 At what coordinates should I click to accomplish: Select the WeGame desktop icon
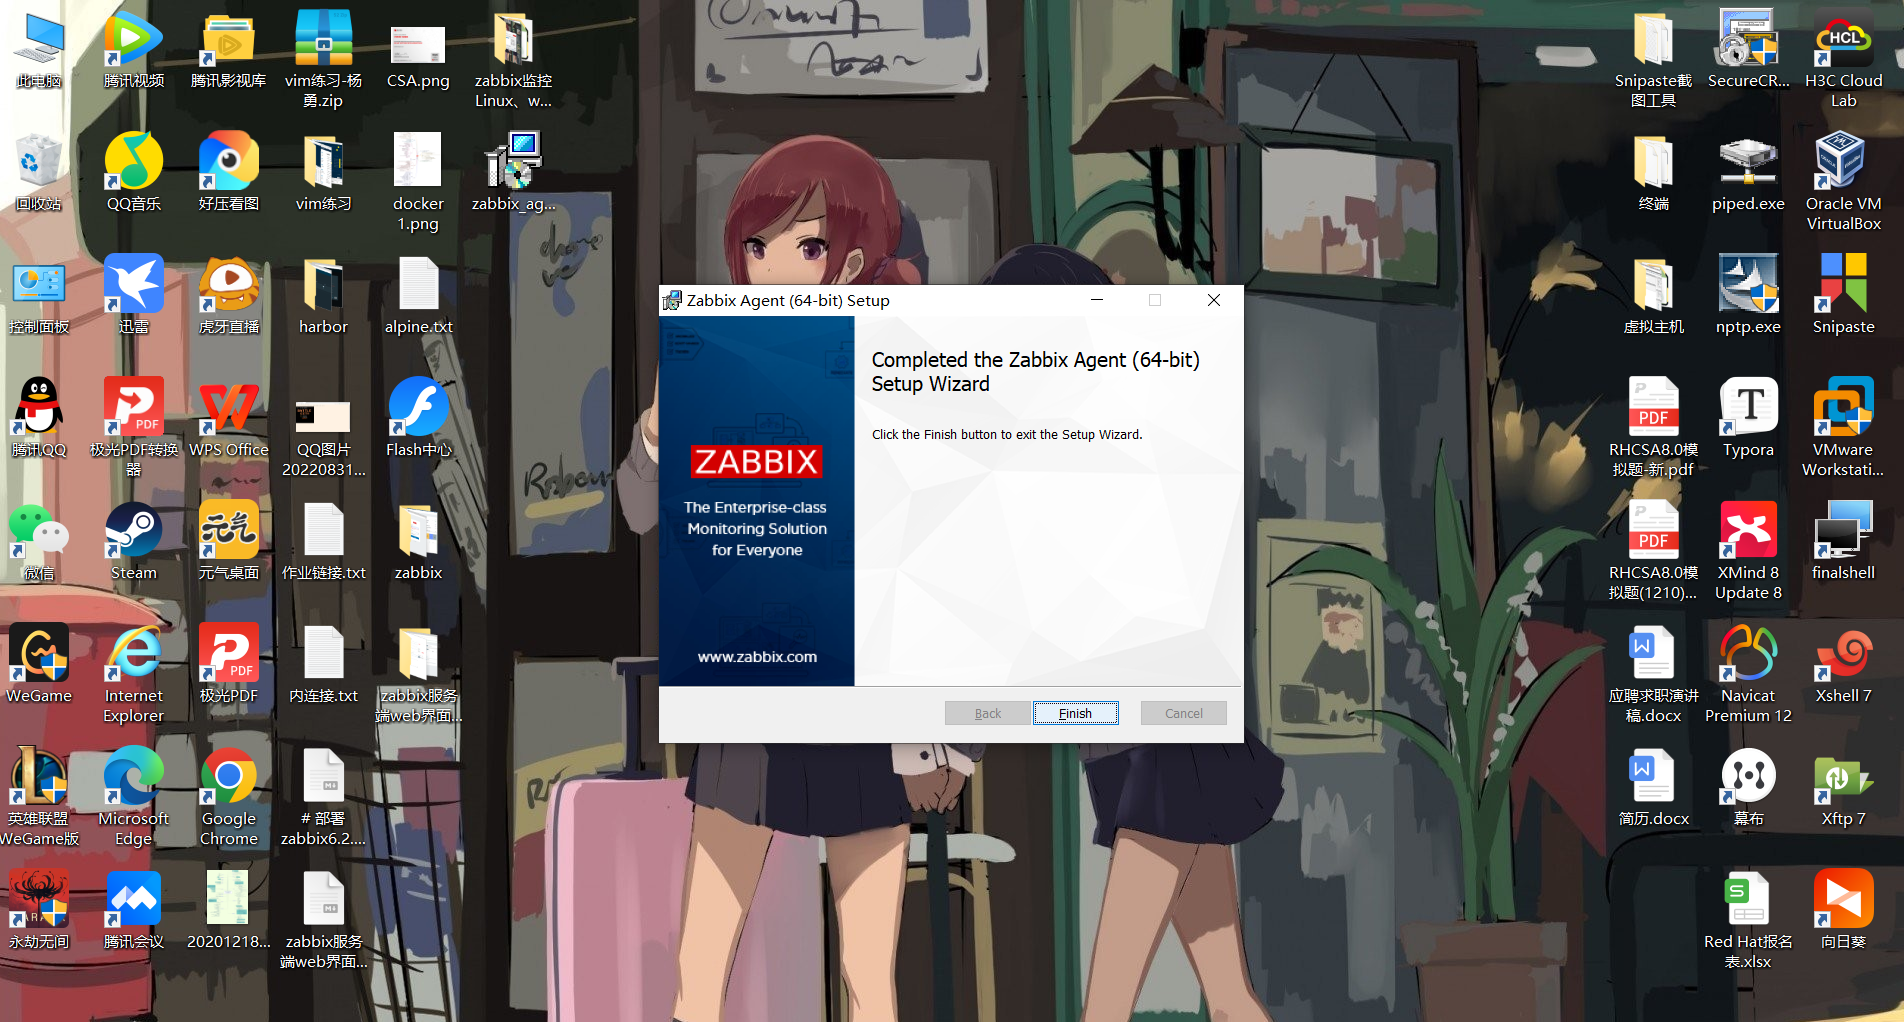[x=39, y=665]
